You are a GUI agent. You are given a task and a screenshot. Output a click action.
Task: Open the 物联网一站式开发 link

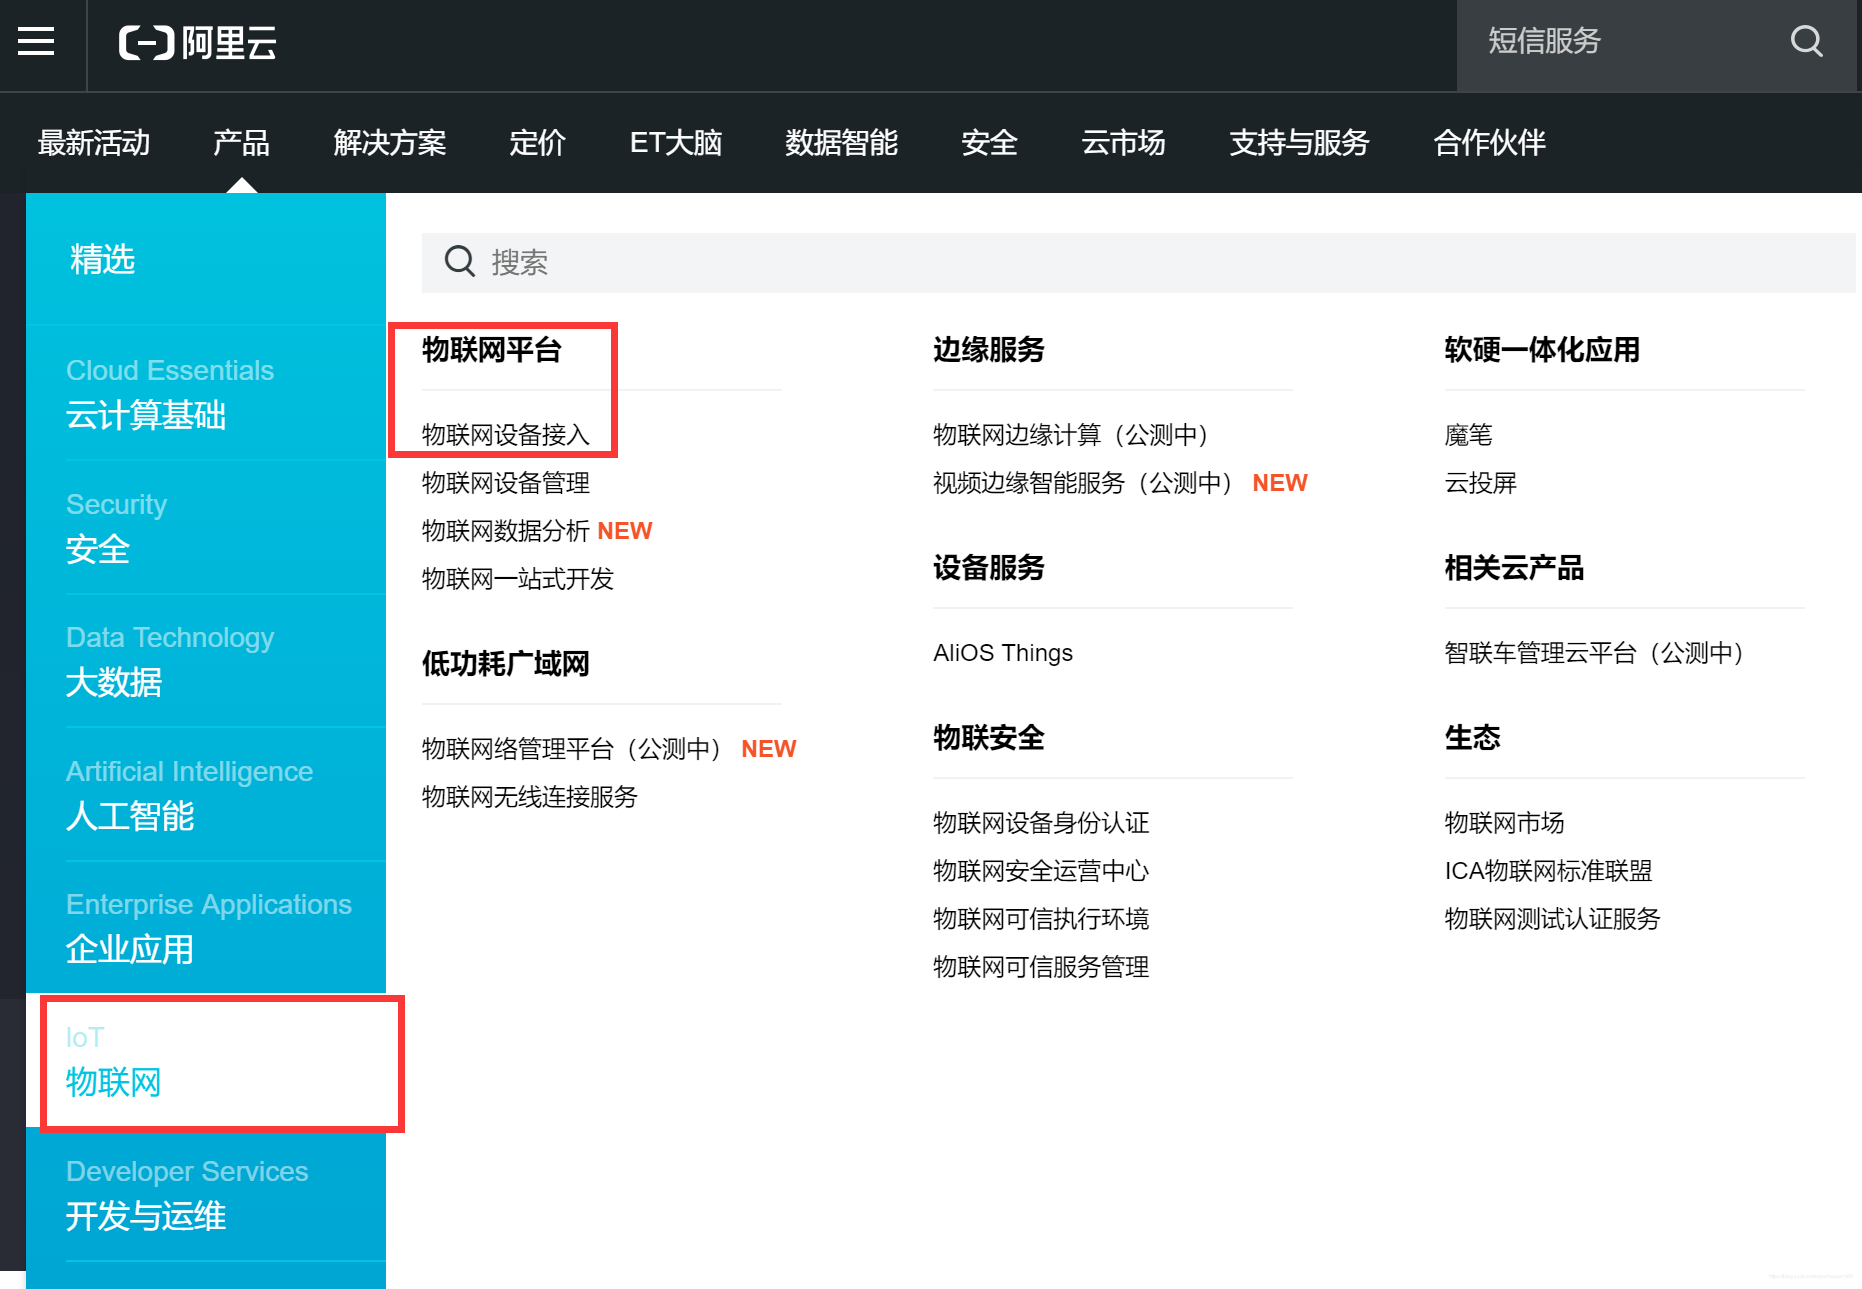[x=518, y=579]
